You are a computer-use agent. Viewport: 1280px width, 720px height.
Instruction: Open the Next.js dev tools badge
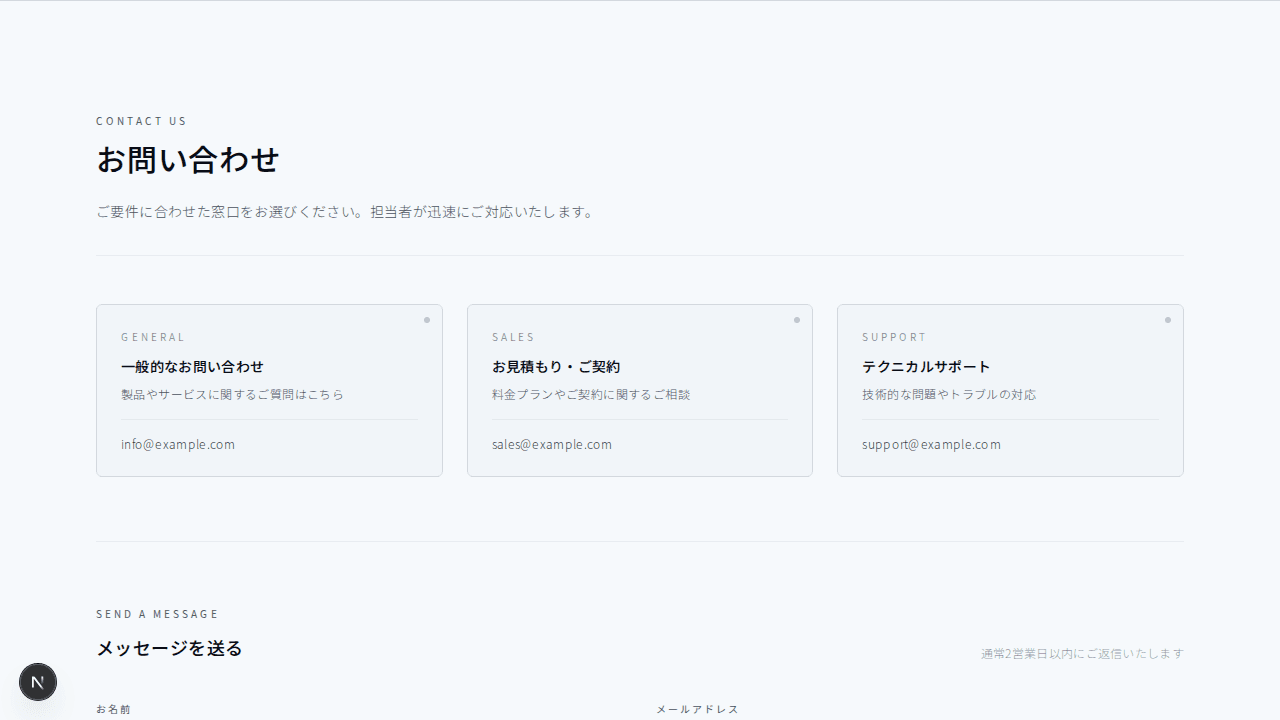38,682
